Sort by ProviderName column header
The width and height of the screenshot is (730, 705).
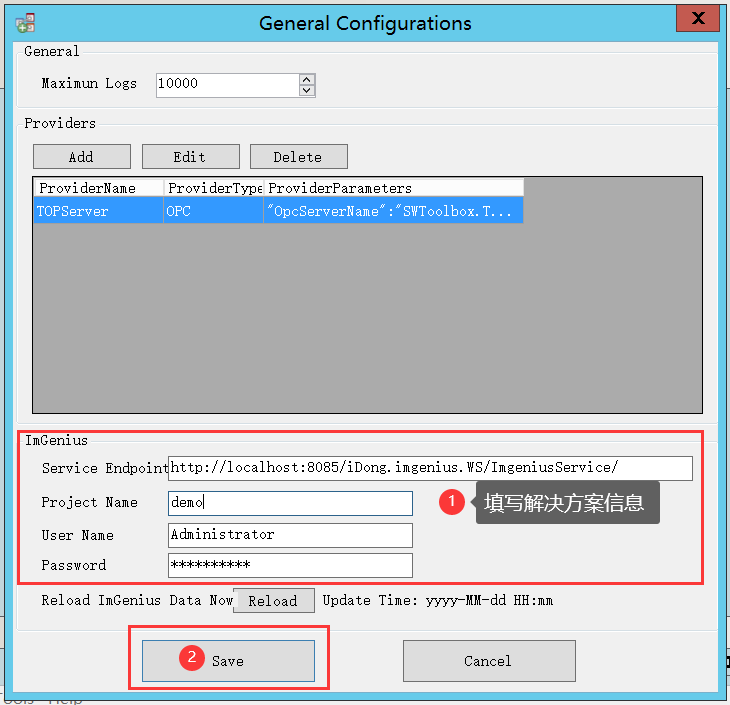click(98, 188)
